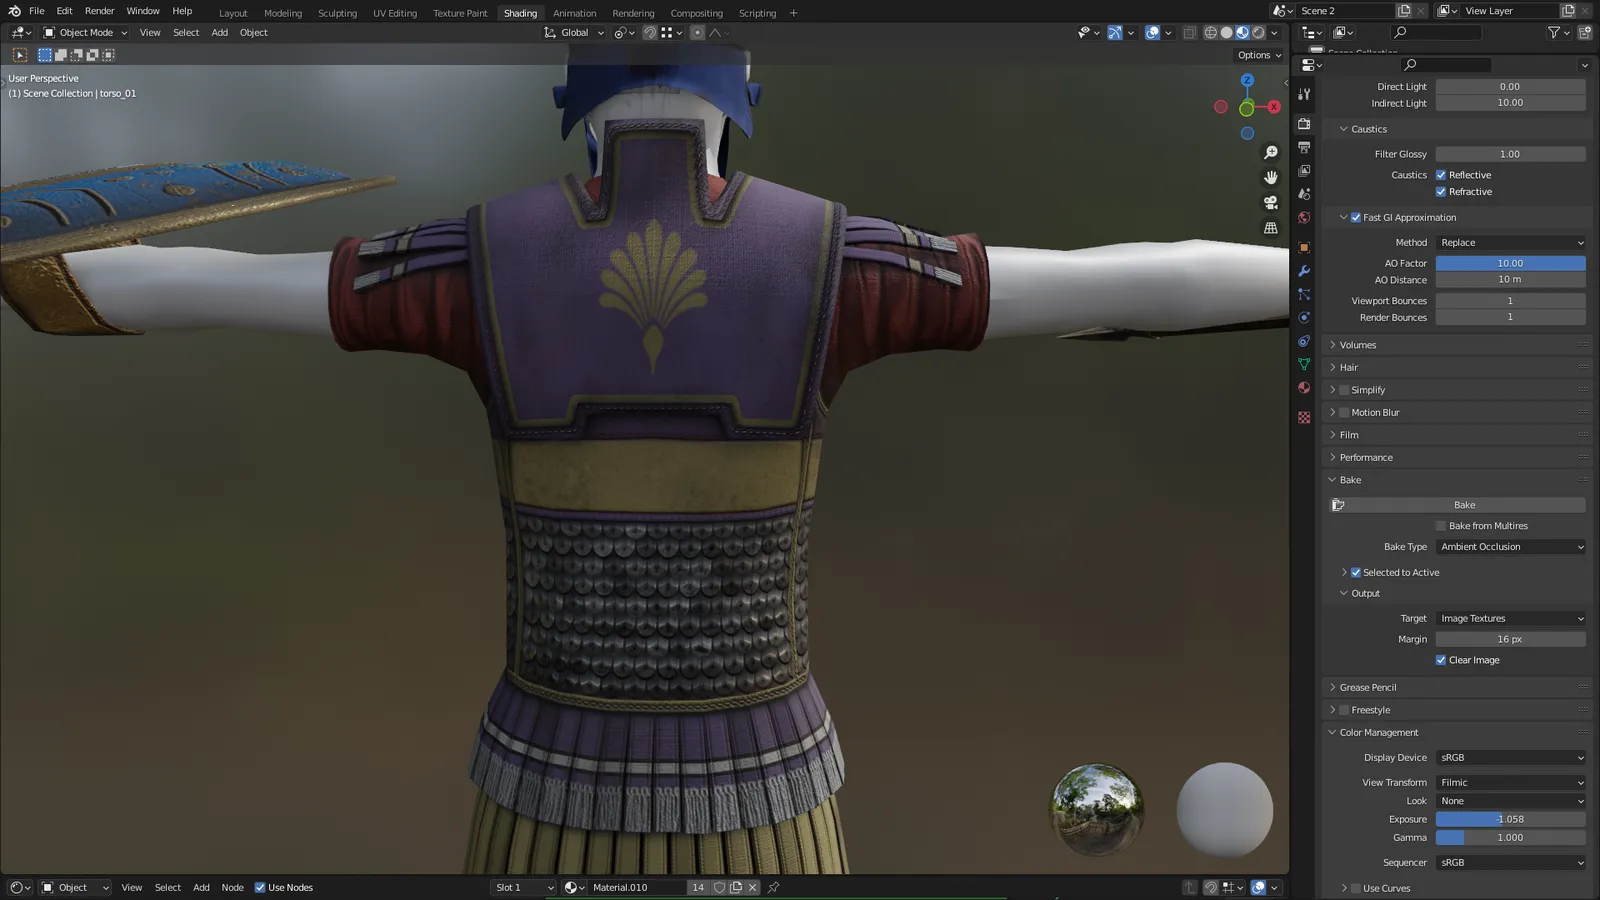1600x900 pixels.
Task: Open the World properties tab icon
Action: 1304,218
